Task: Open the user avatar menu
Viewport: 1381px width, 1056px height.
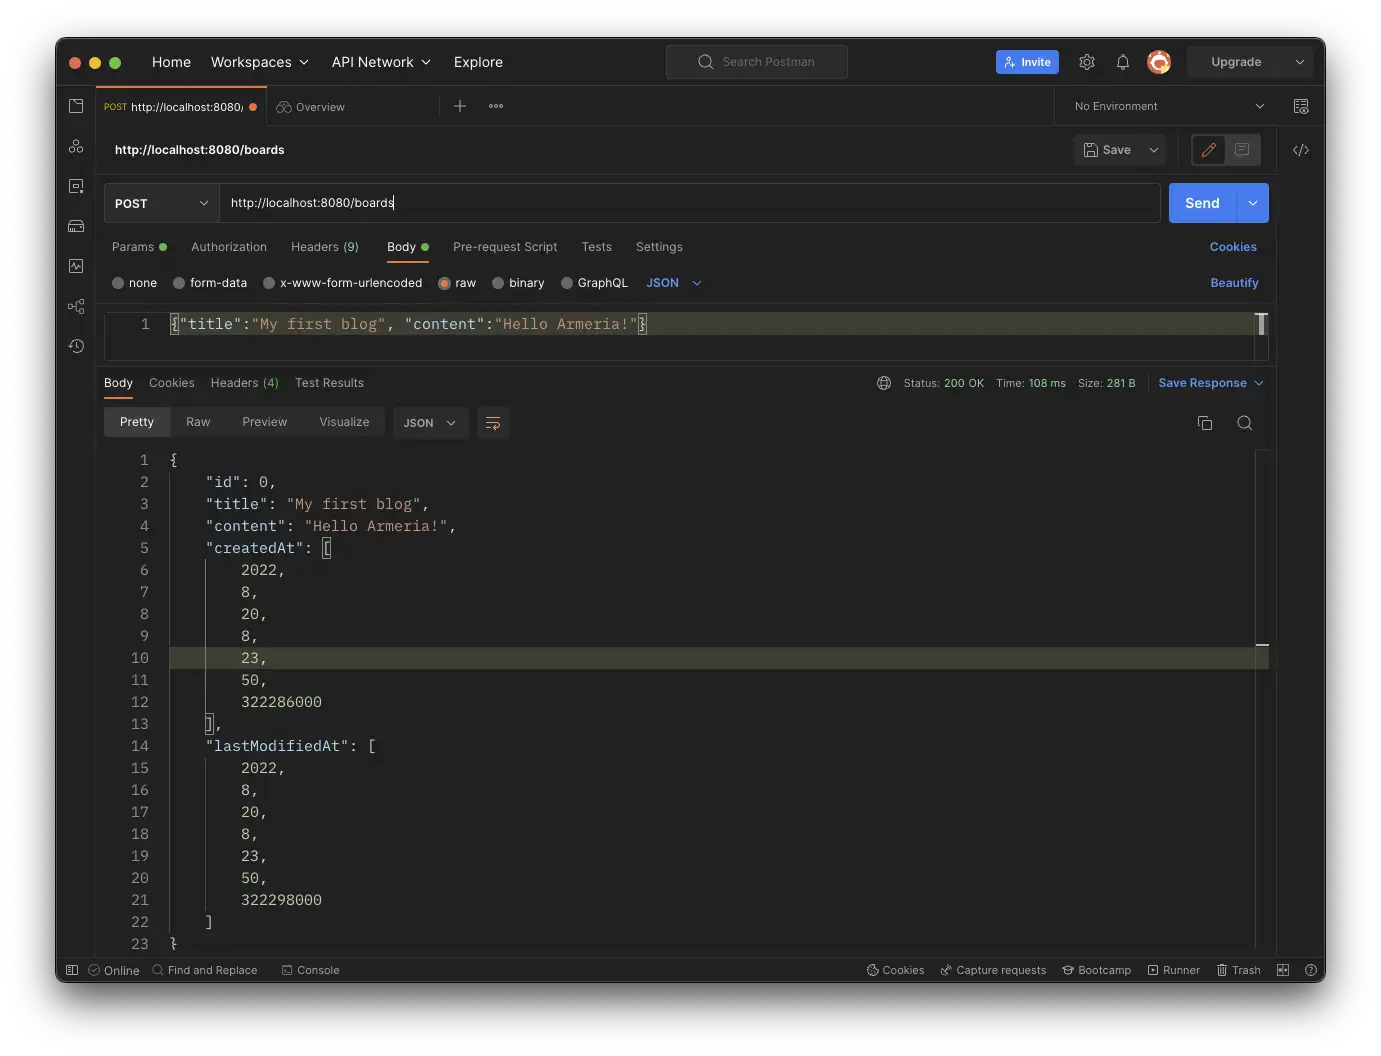Action: (1159, 62)
